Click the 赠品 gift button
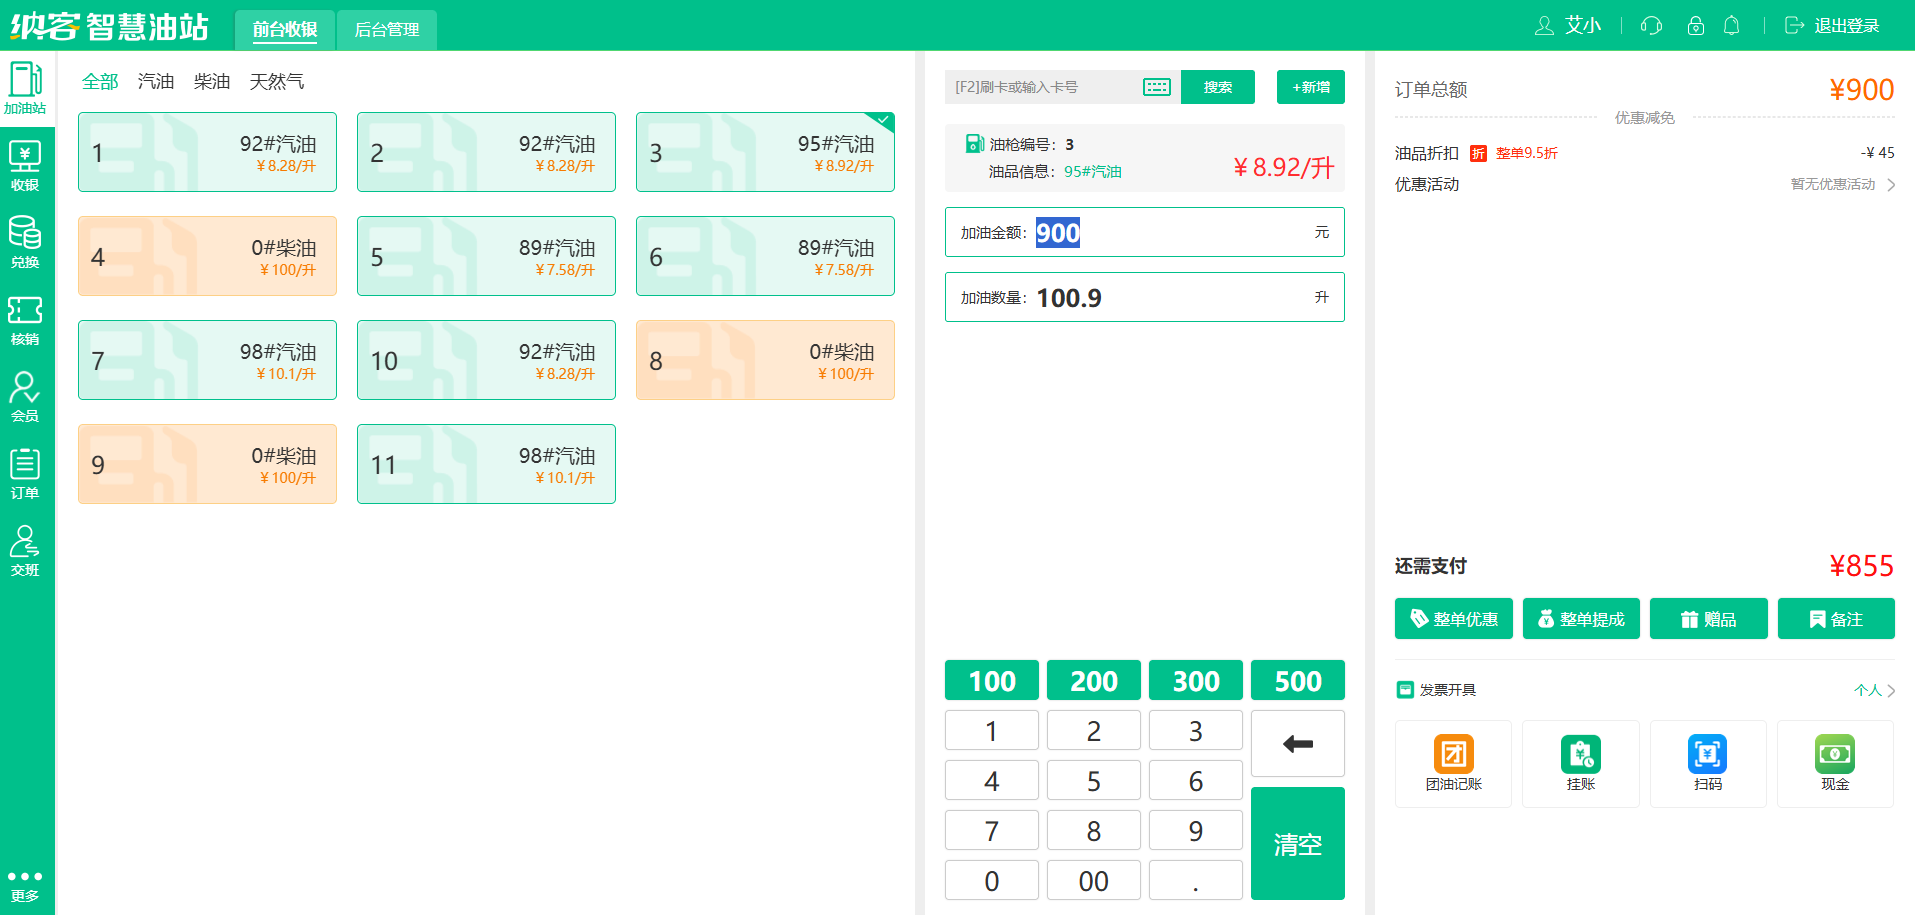The width and height of the screenshot is (1915, 915). click(1708, 618)
